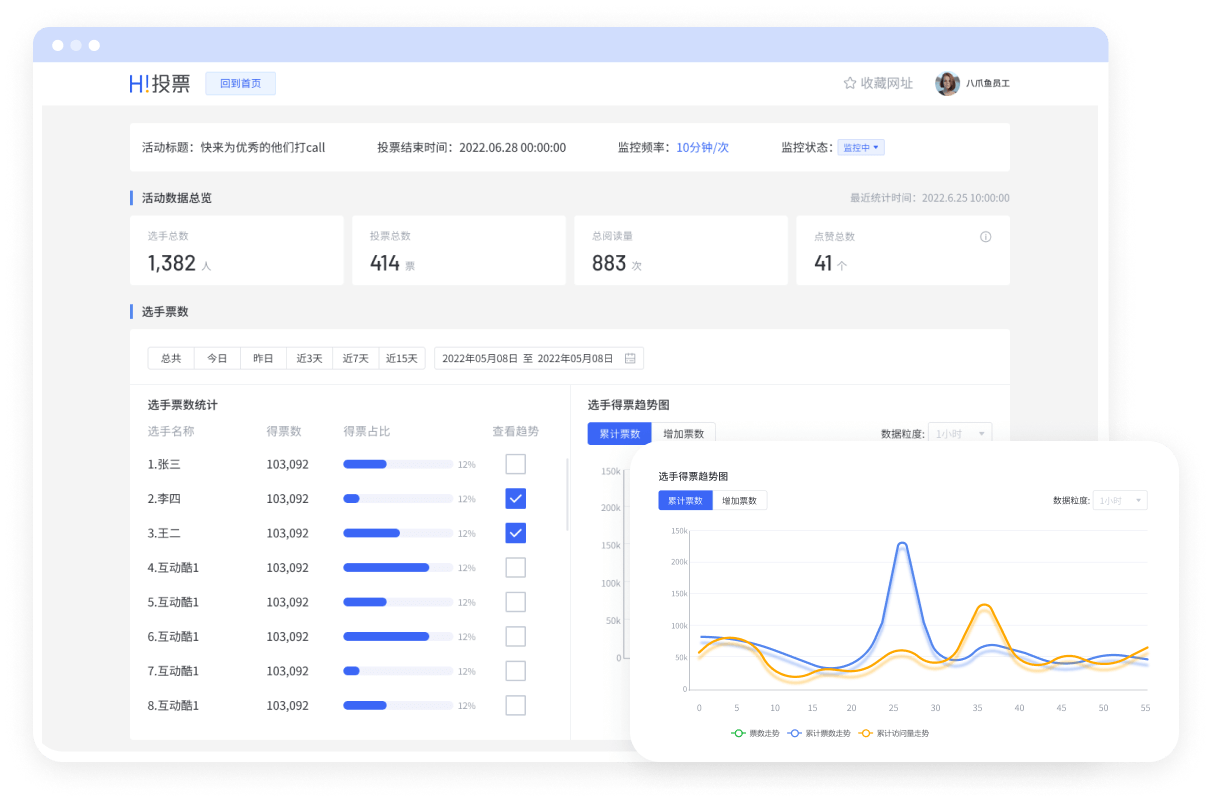This screenshot has height=802, width=1213.
Task: Click the 选手名称 column header
Action: (x=171, y=431)
